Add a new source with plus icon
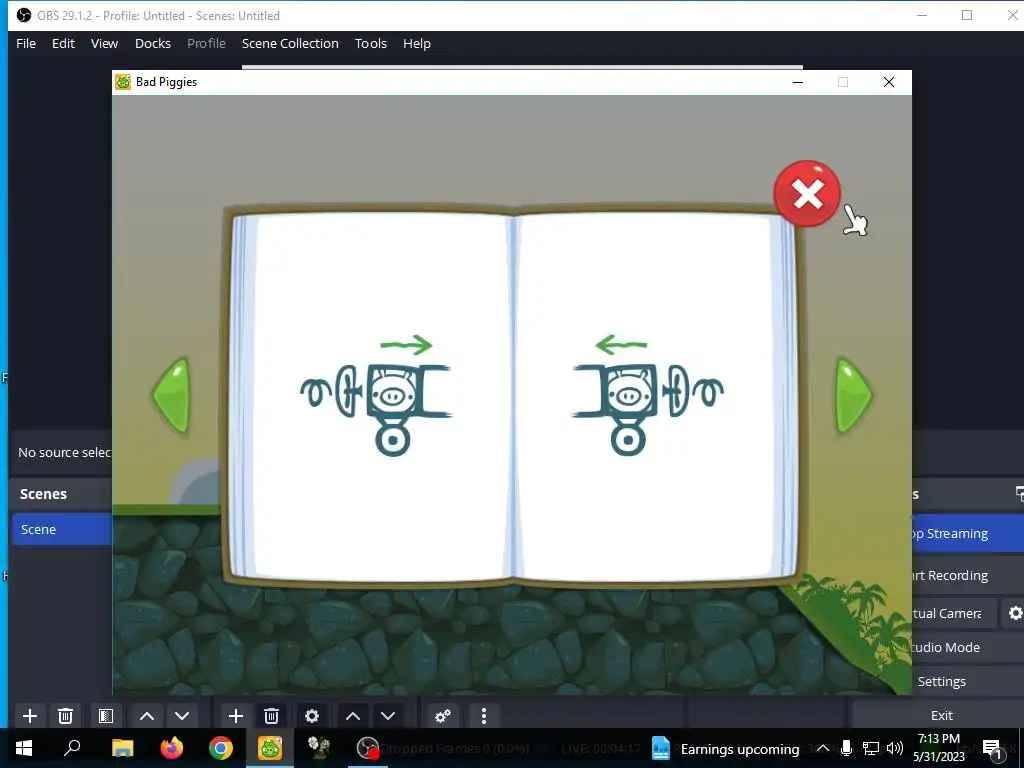This screenshot has height=768, width=1024. tap(236, 716)
